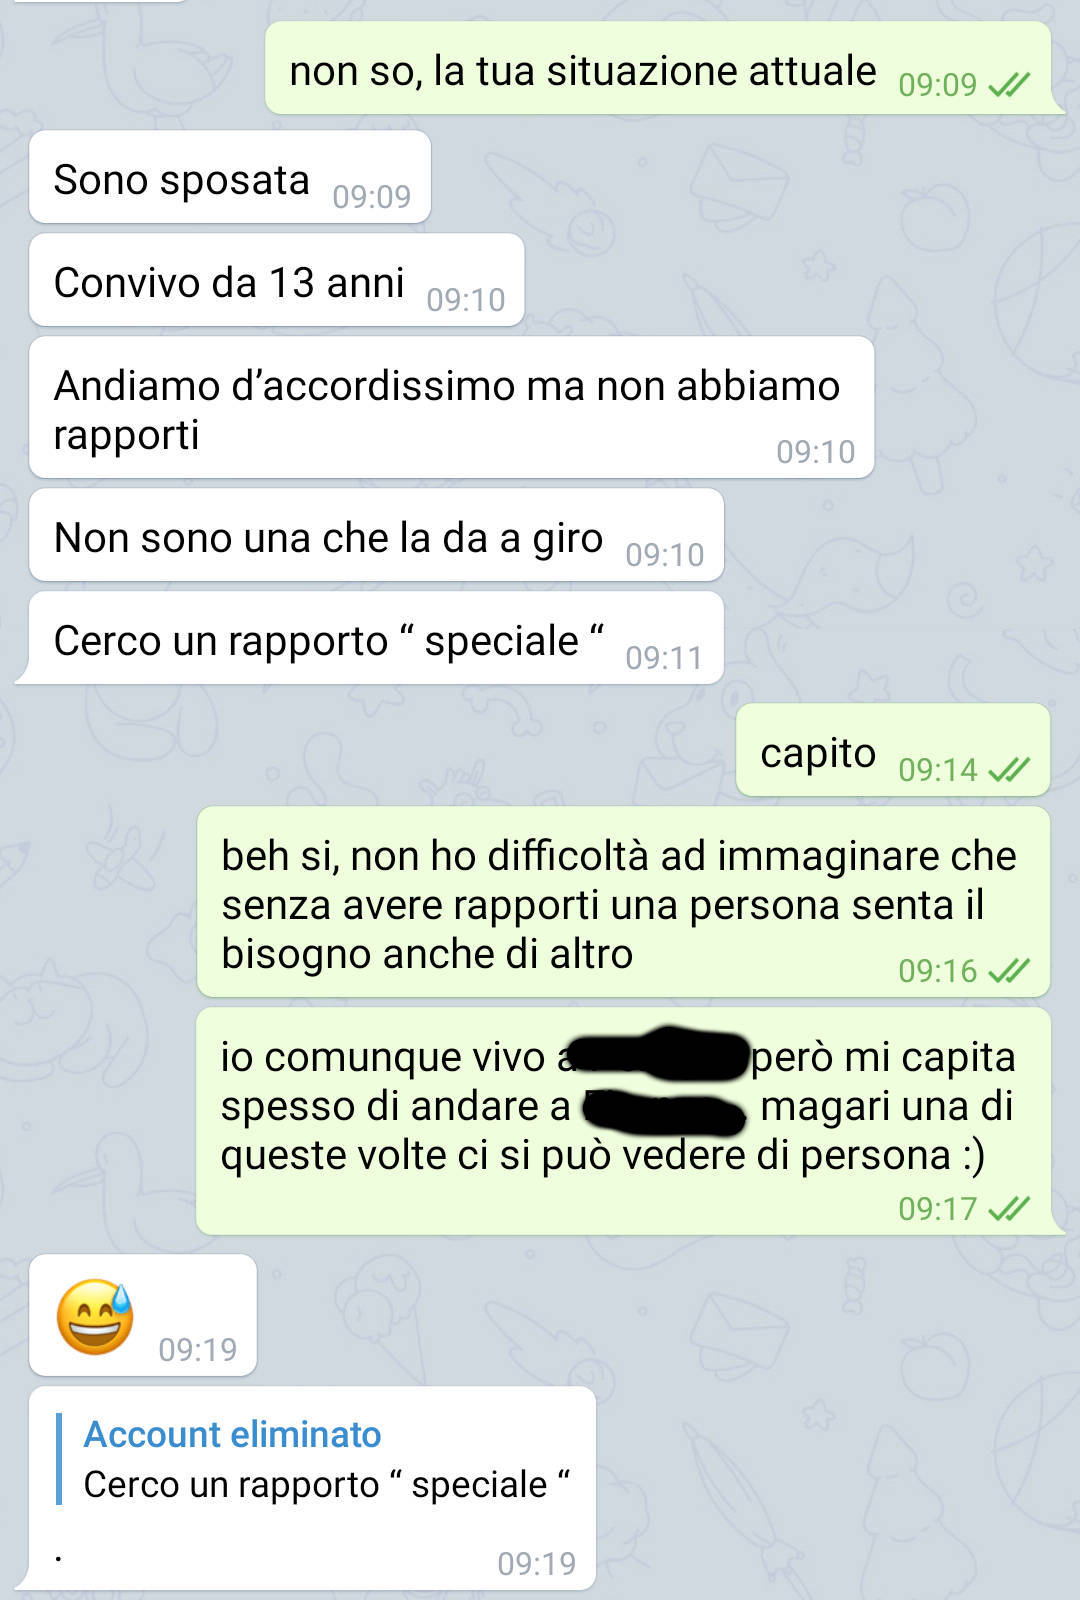The image size is (1080, 1600).
Task: Click the read checkmarks at 09:17
Action: (x=1009, y=1209)
